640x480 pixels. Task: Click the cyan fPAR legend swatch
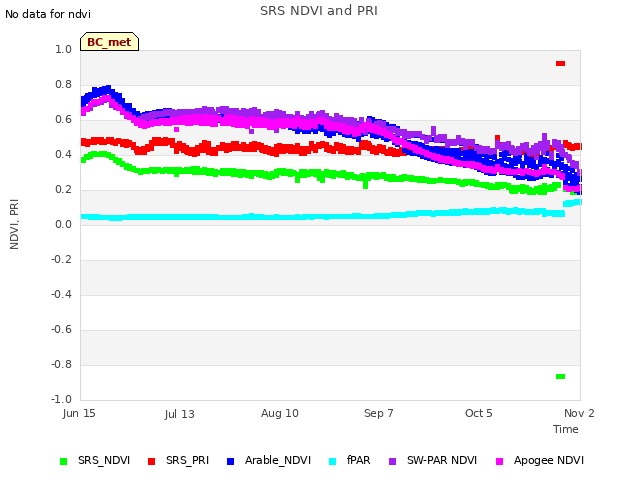tap(333, 461)
